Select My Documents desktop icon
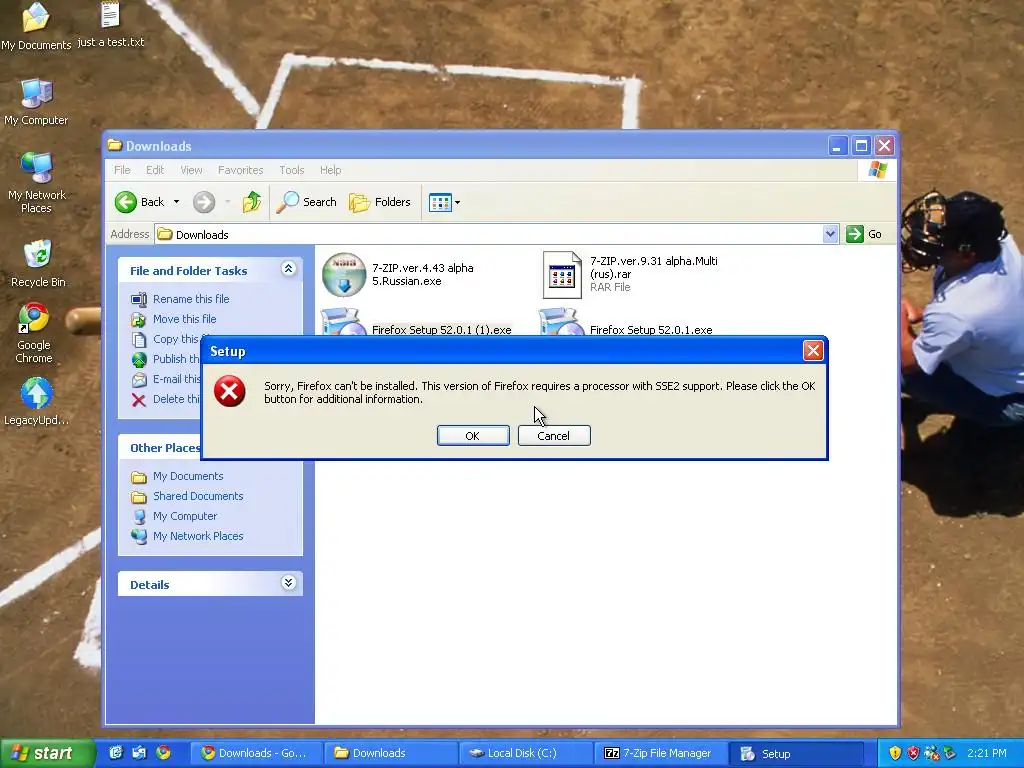The width and height of the screenshot is (1024, 768). (x=36, y=26)
